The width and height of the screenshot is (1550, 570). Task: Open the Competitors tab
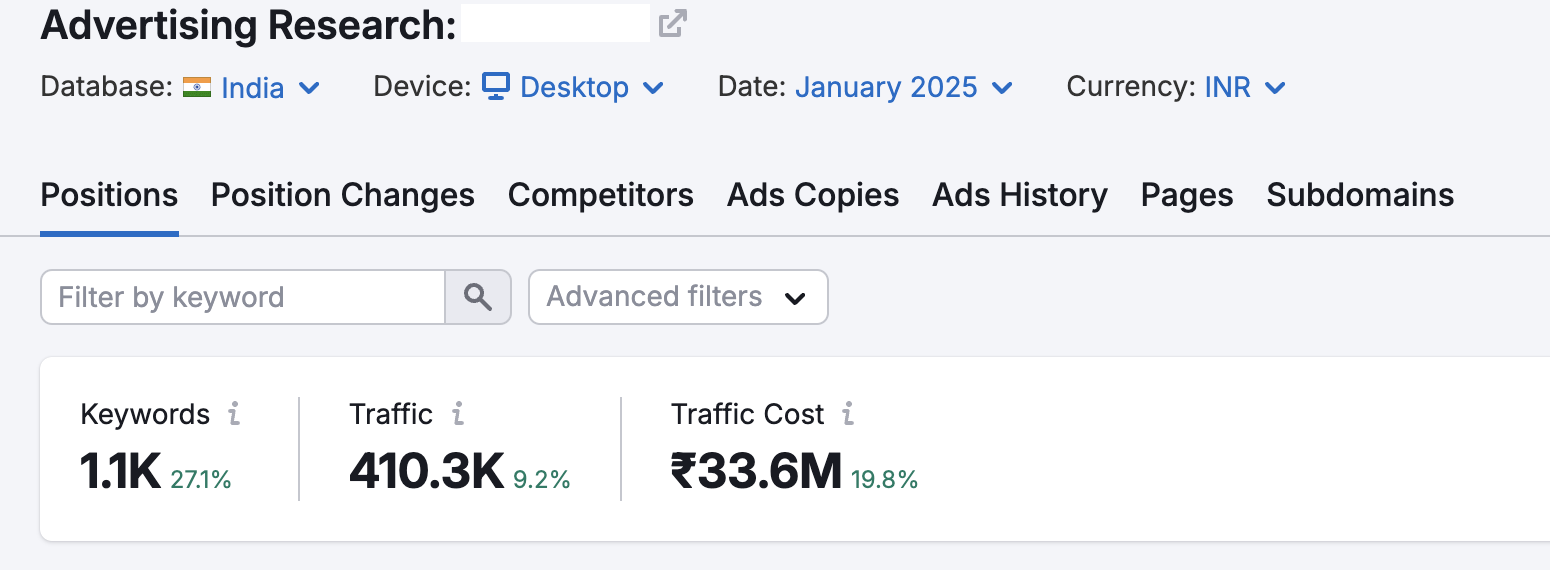tap(601, 195)
